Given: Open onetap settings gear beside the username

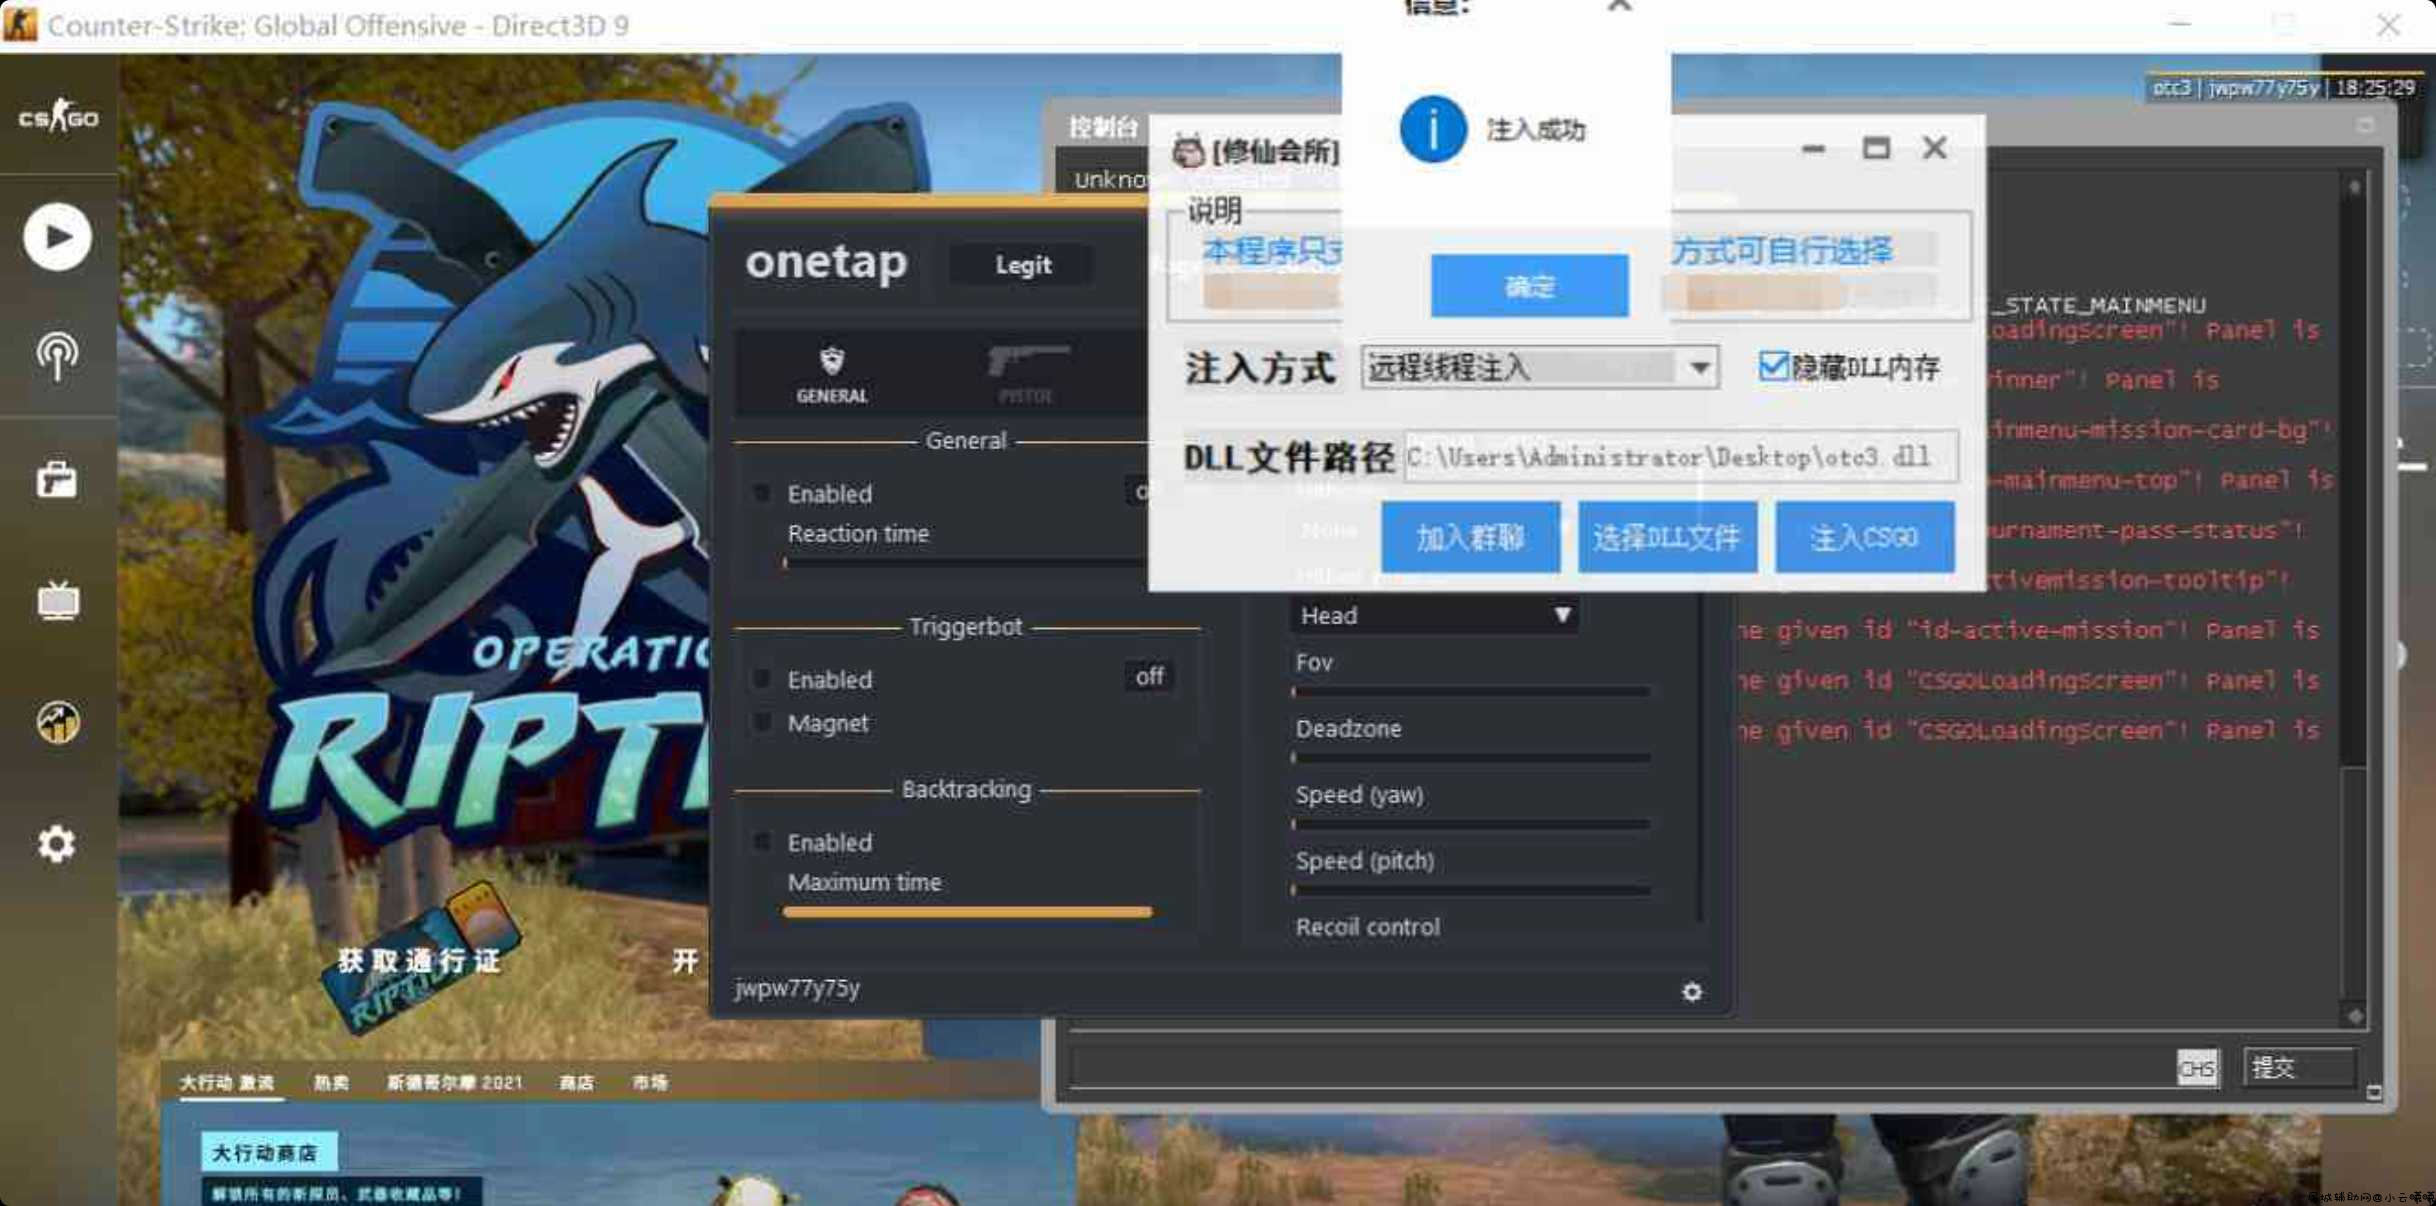Looking at the screenshot, I should 1692,991.
